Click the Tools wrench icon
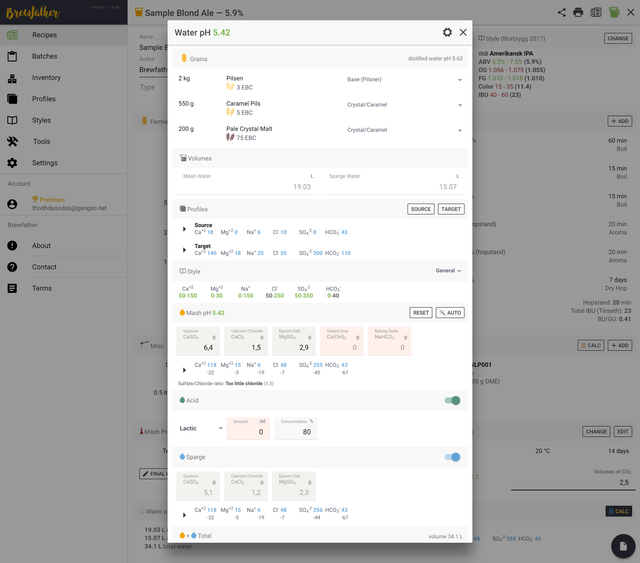Viewport: 640px width, 563px height. tap(12, 141)
